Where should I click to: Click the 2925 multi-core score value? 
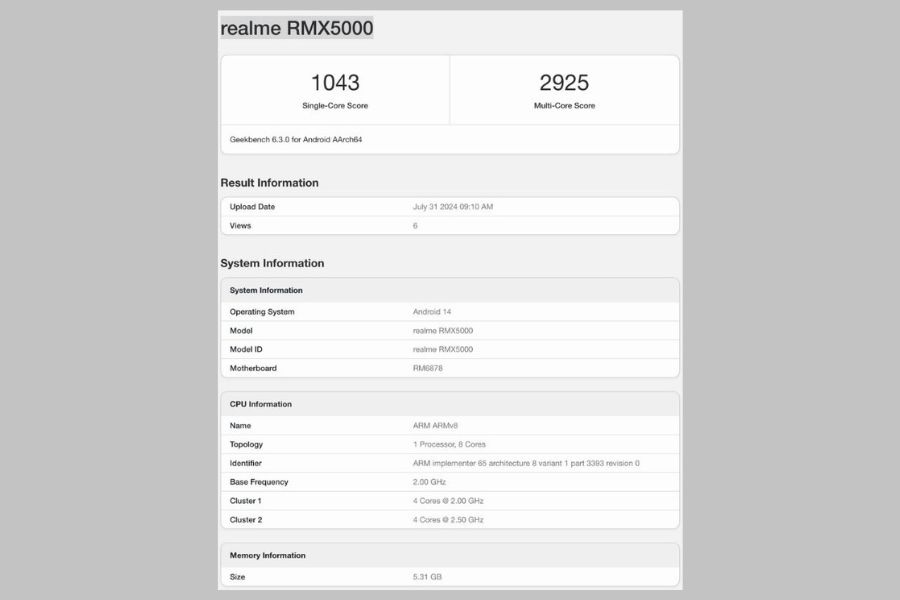pos(564,82)
